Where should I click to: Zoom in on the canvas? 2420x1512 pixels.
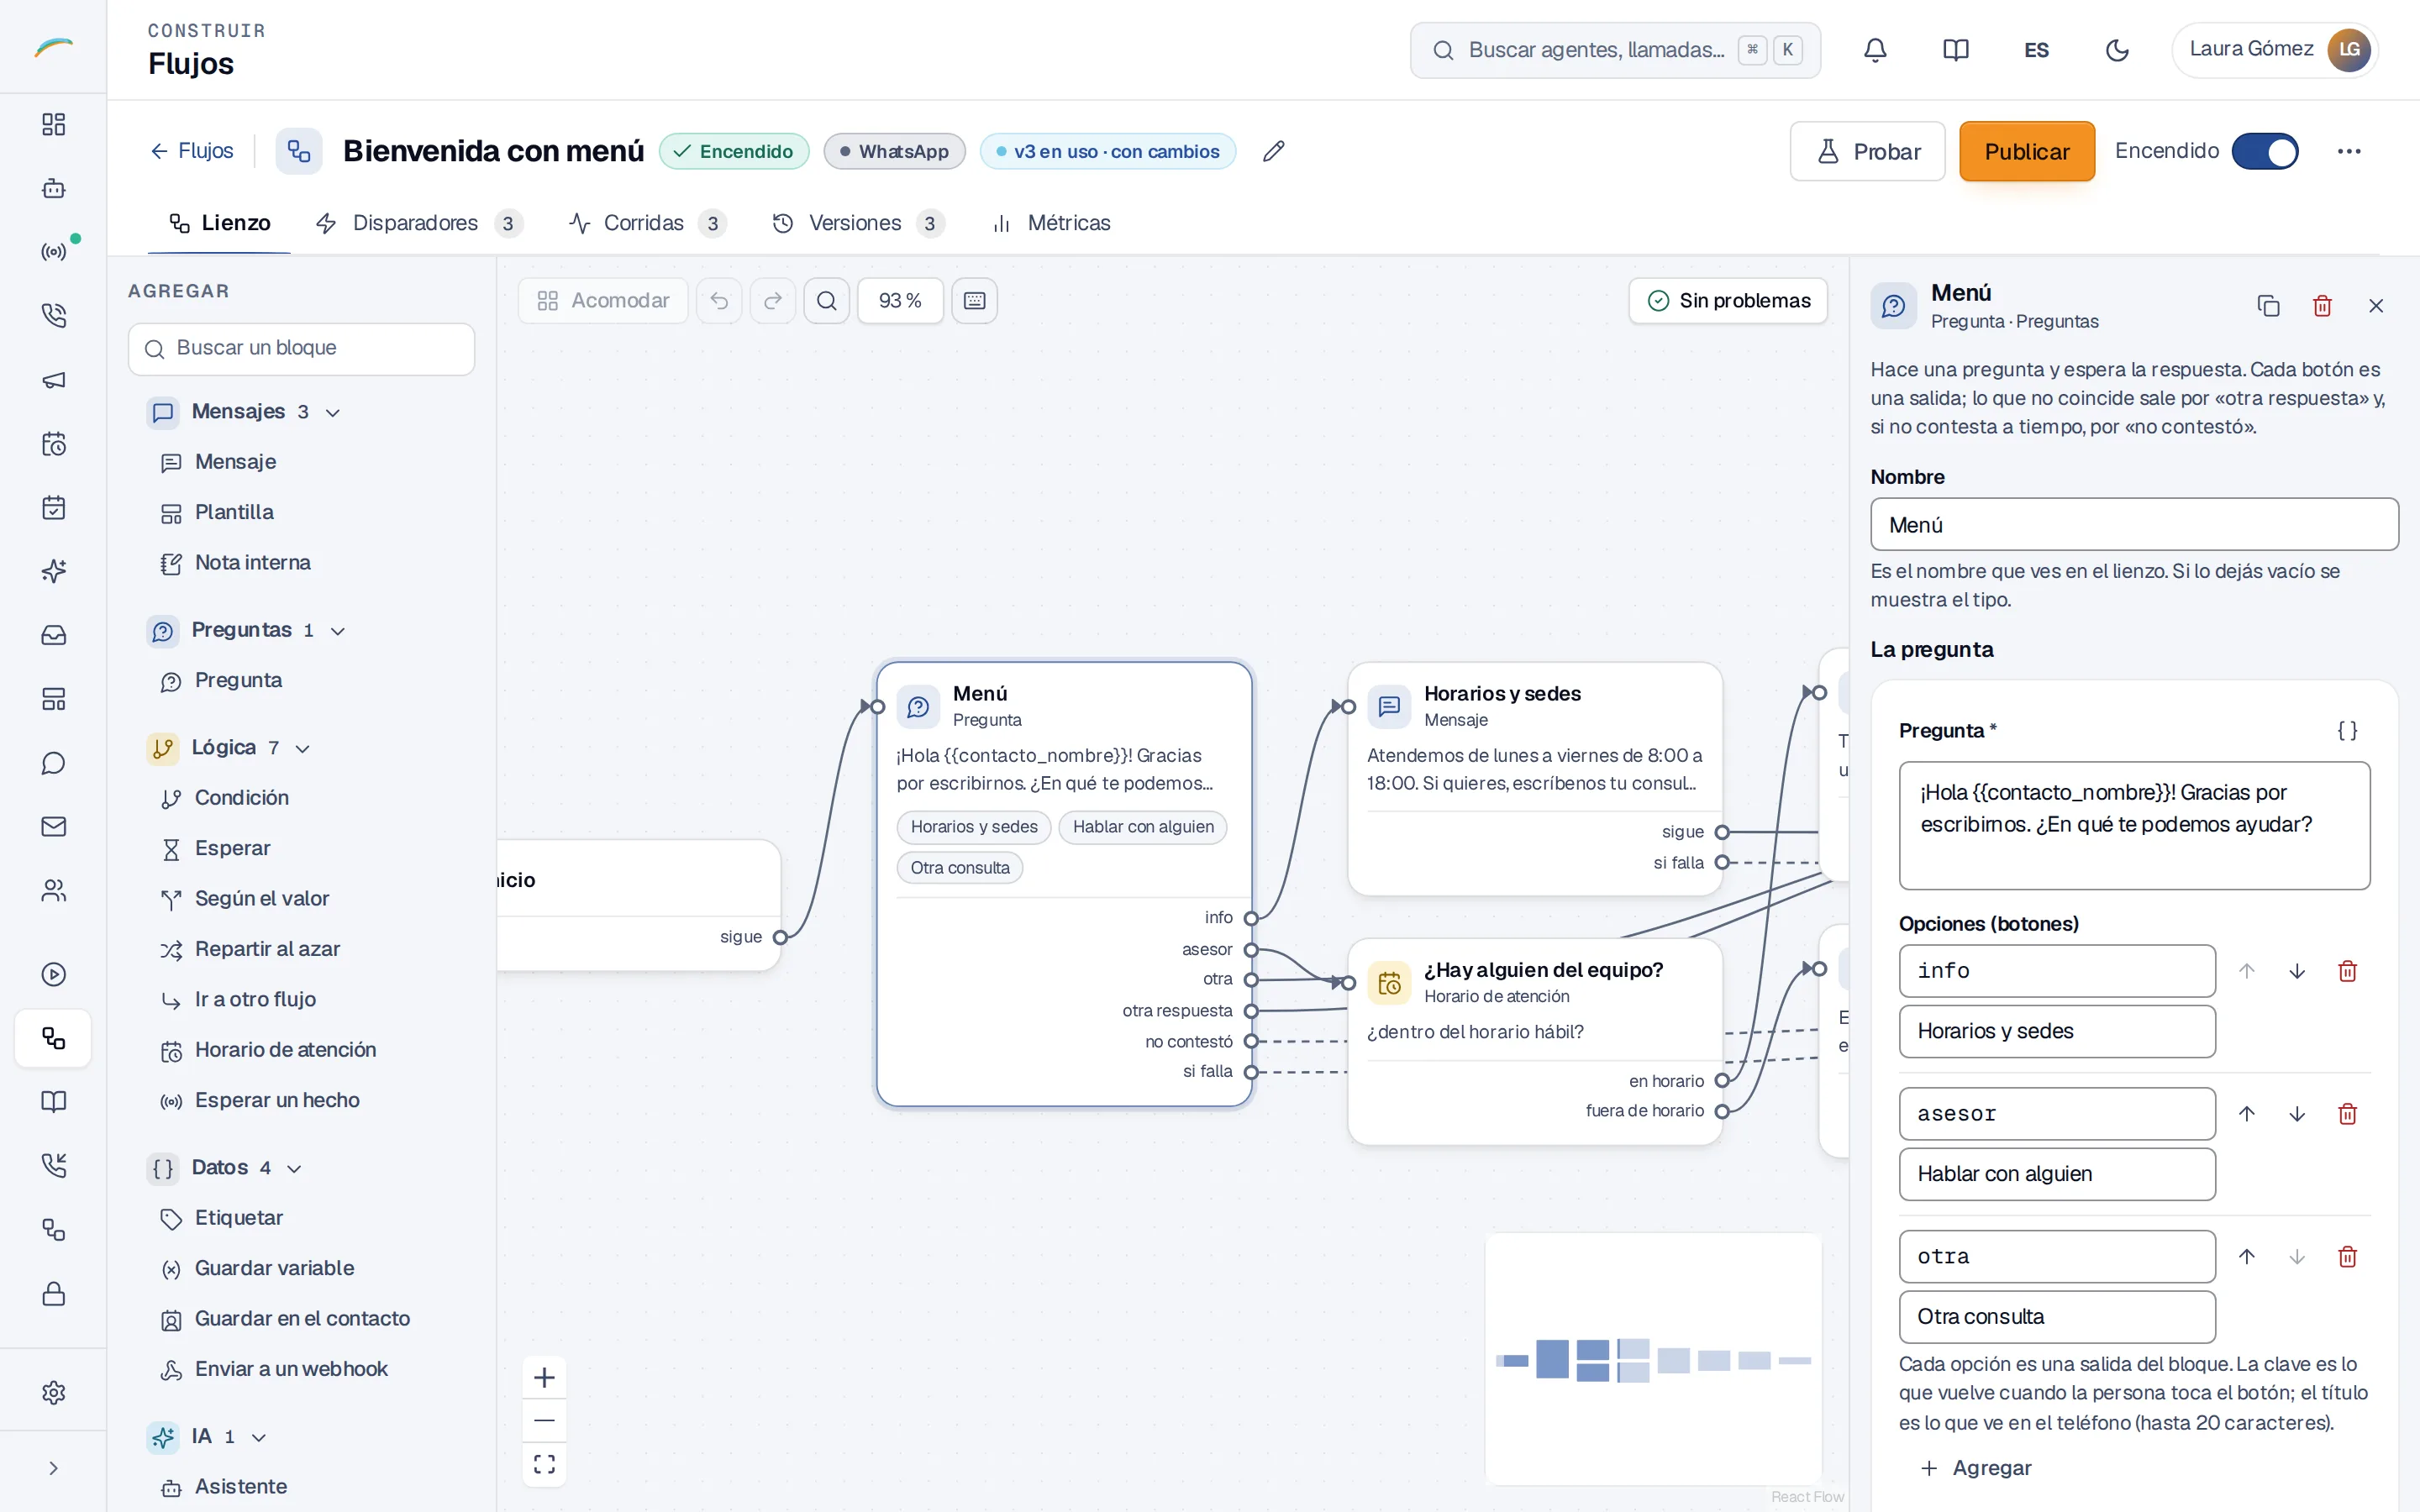coord(544,1377)
